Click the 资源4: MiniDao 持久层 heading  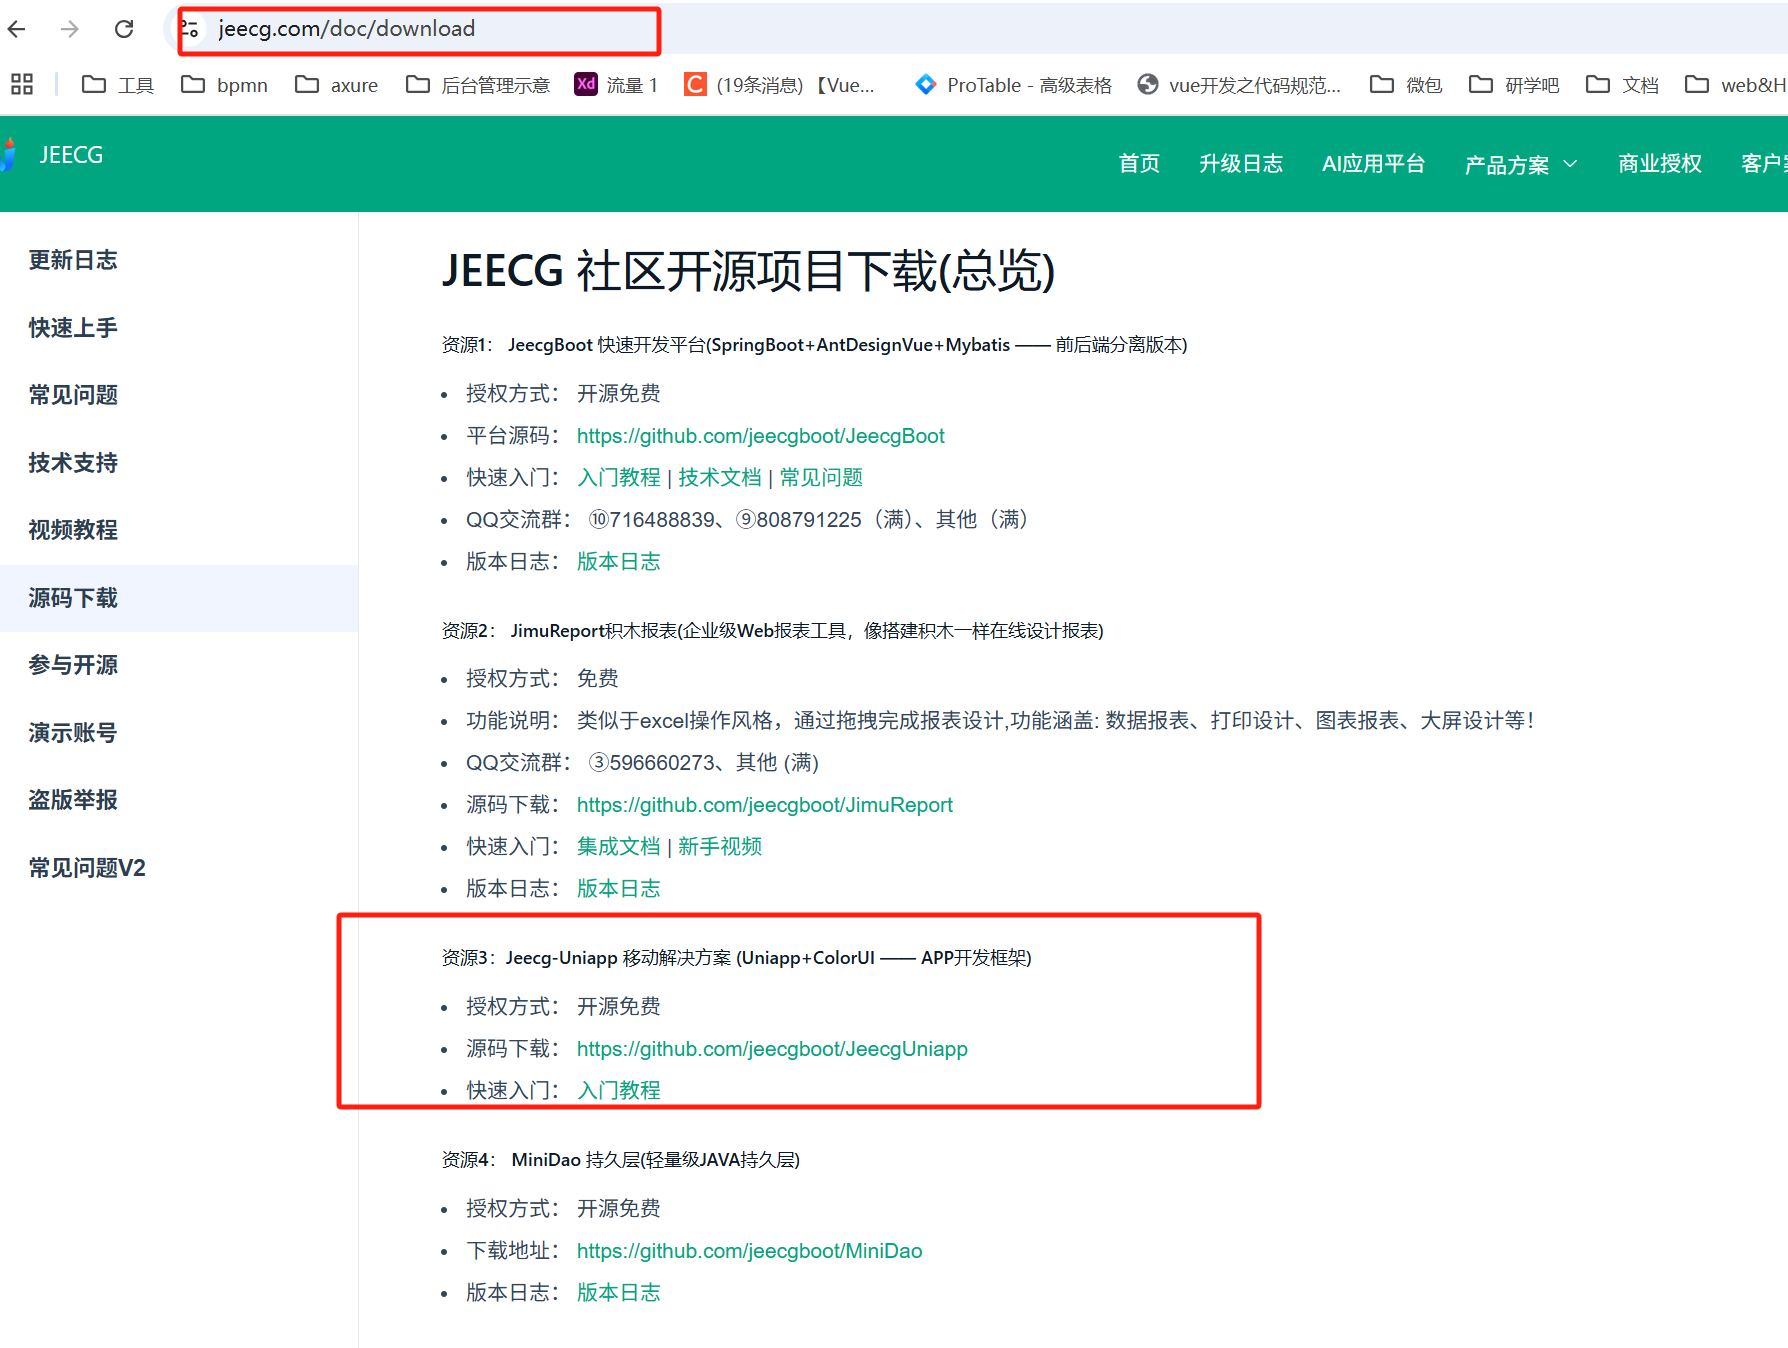pyautogui.click(x=620, y=1160)
